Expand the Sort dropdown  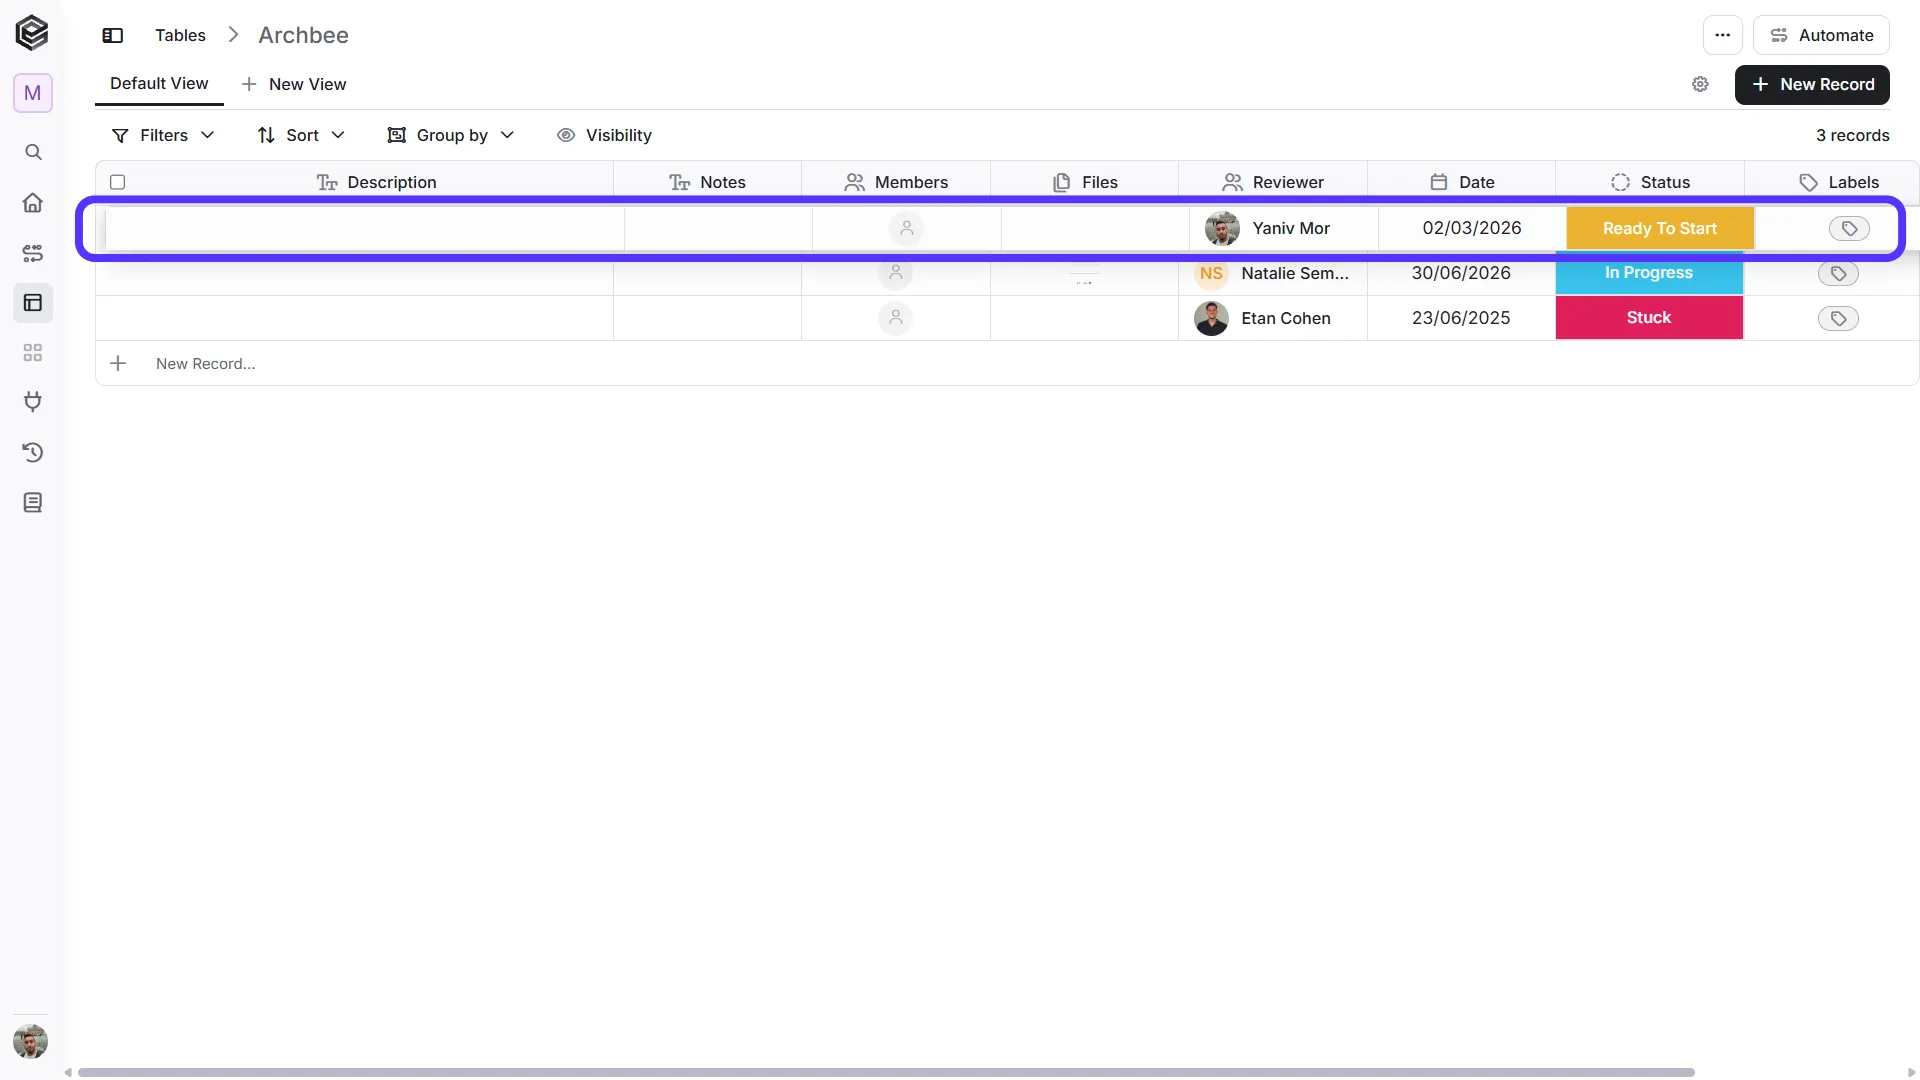pos(301,135)
